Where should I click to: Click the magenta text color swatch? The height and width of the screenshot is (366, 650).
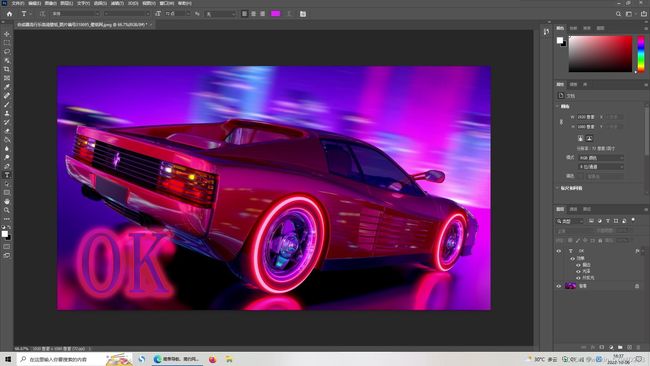click(276, 14)
